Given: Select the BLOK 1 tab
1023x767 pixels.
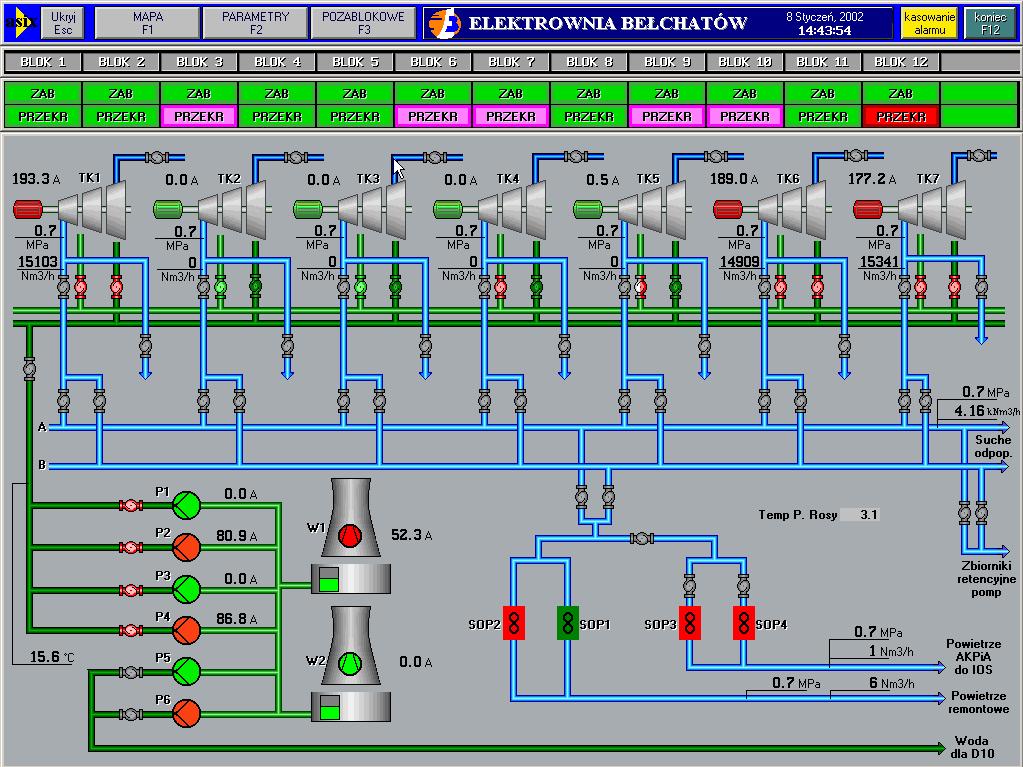Looking at the screenshot, I should click(43, 62).
